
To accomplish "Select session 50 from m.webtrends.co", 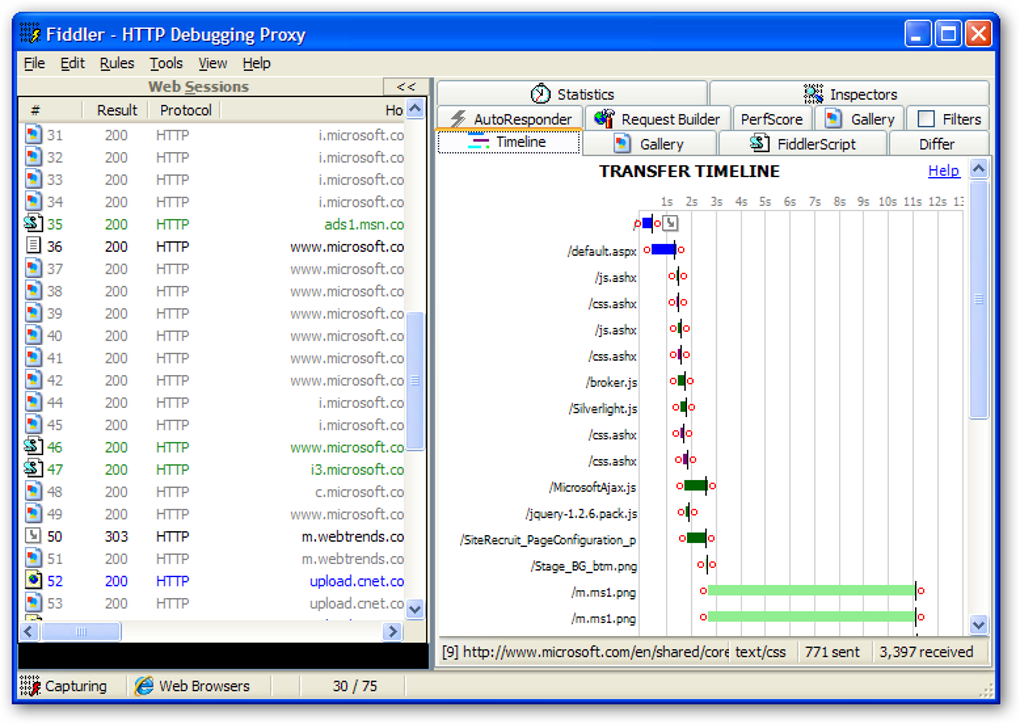I will [x=200, y=536].
